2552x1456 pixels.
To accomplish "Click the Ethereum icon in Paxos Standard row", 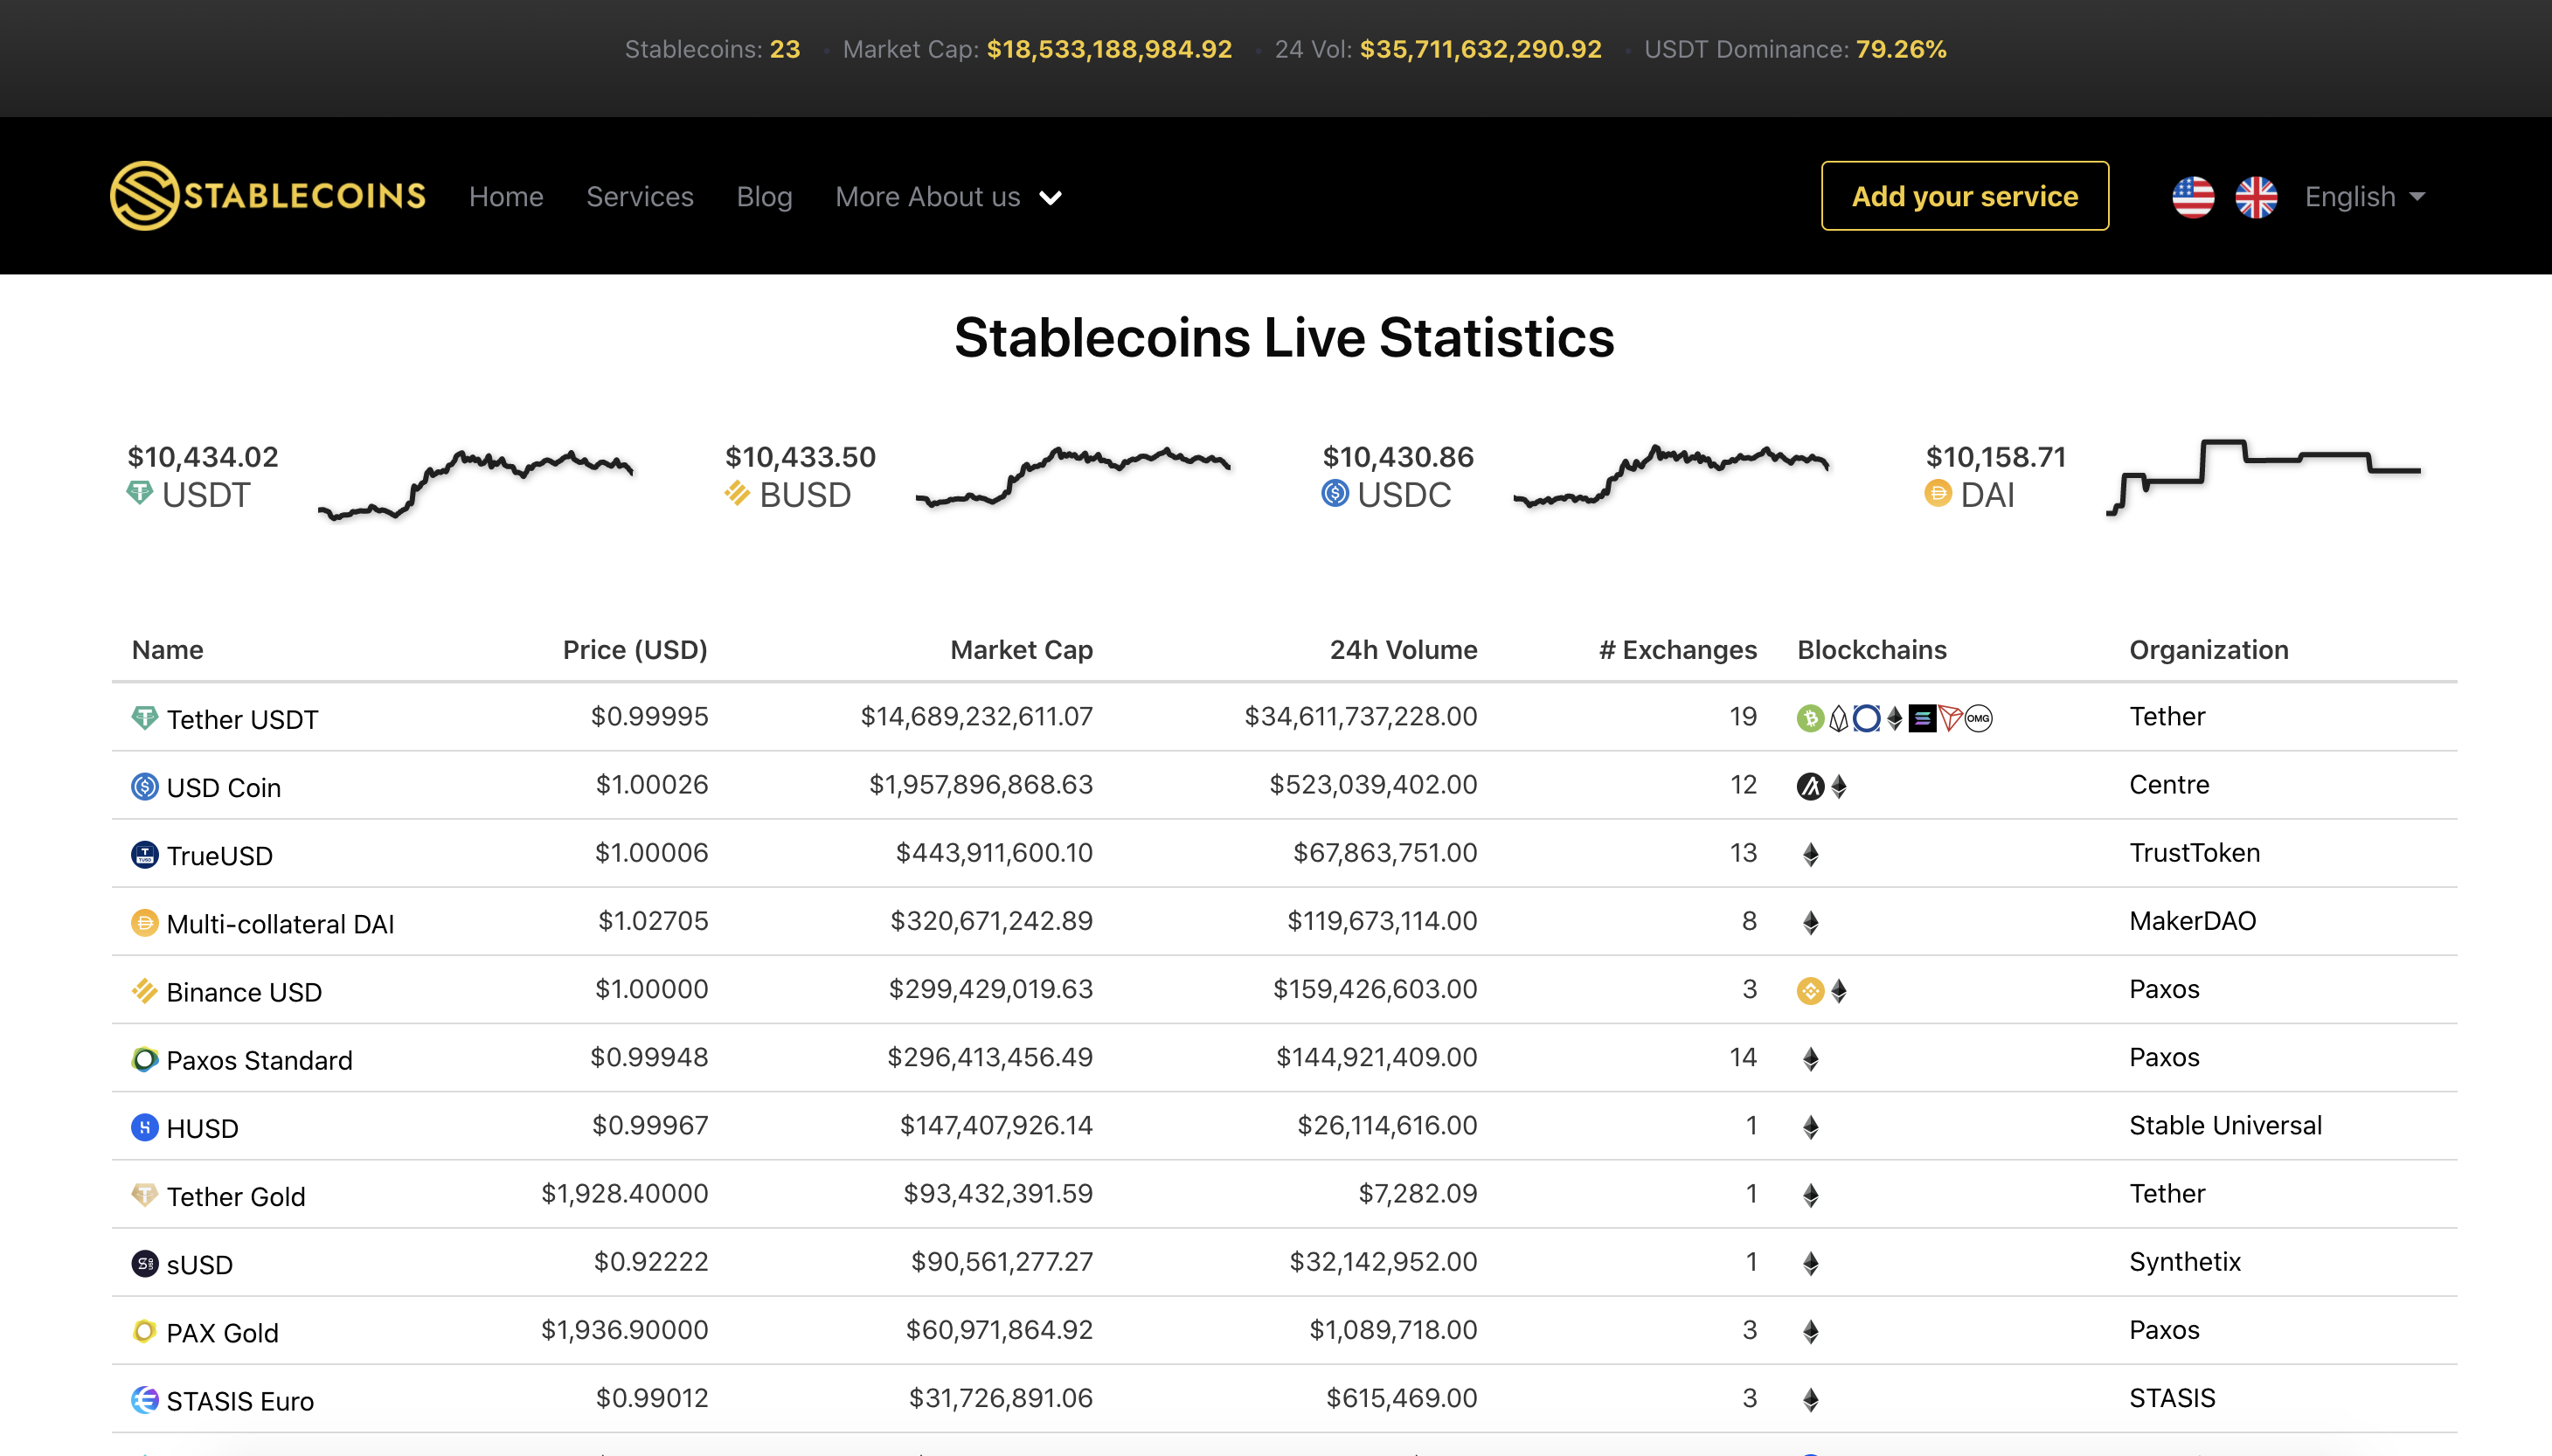I will (x=1810, y=1058).
